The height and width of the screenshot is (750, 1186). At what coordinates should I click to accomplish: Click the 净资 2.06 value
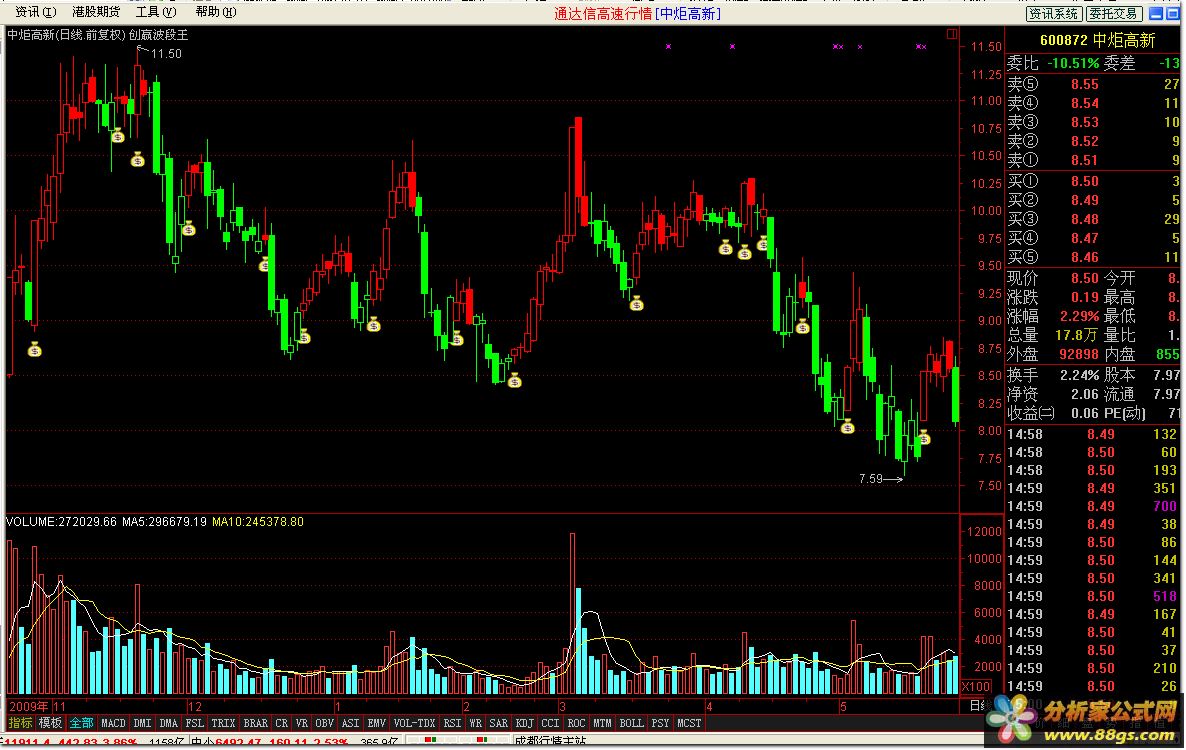click(x=1085, y=394)
